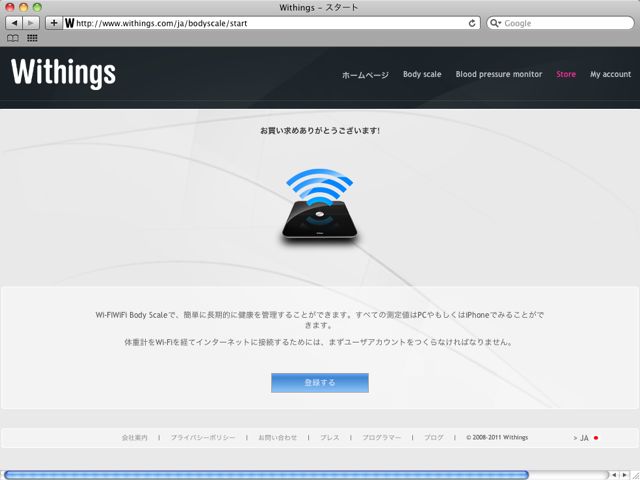Open ブログ footer link
The width and height of the screenshot is (640, 480).
point(433,438)
